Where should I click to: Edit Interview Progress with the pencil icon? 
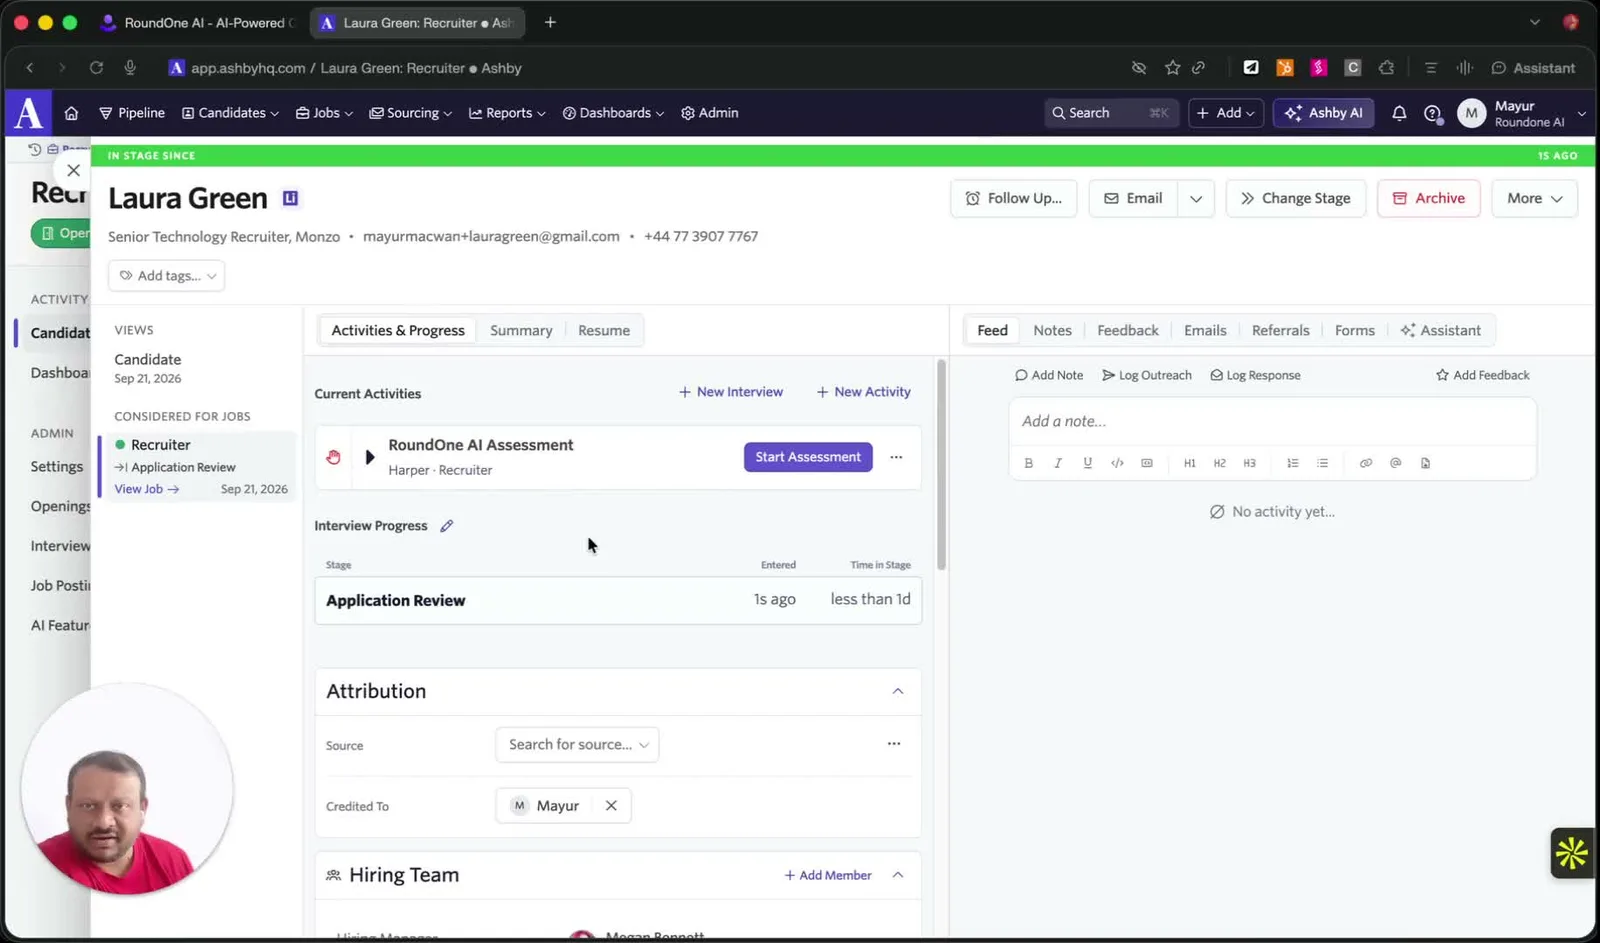pyautogui.click(x=446, y=526)
